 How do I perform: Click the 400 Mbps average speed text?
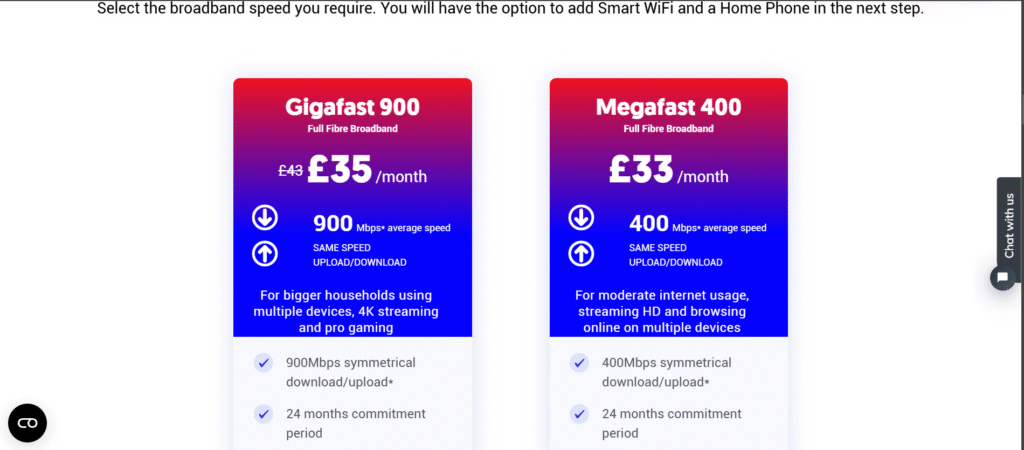pos(697,225)
